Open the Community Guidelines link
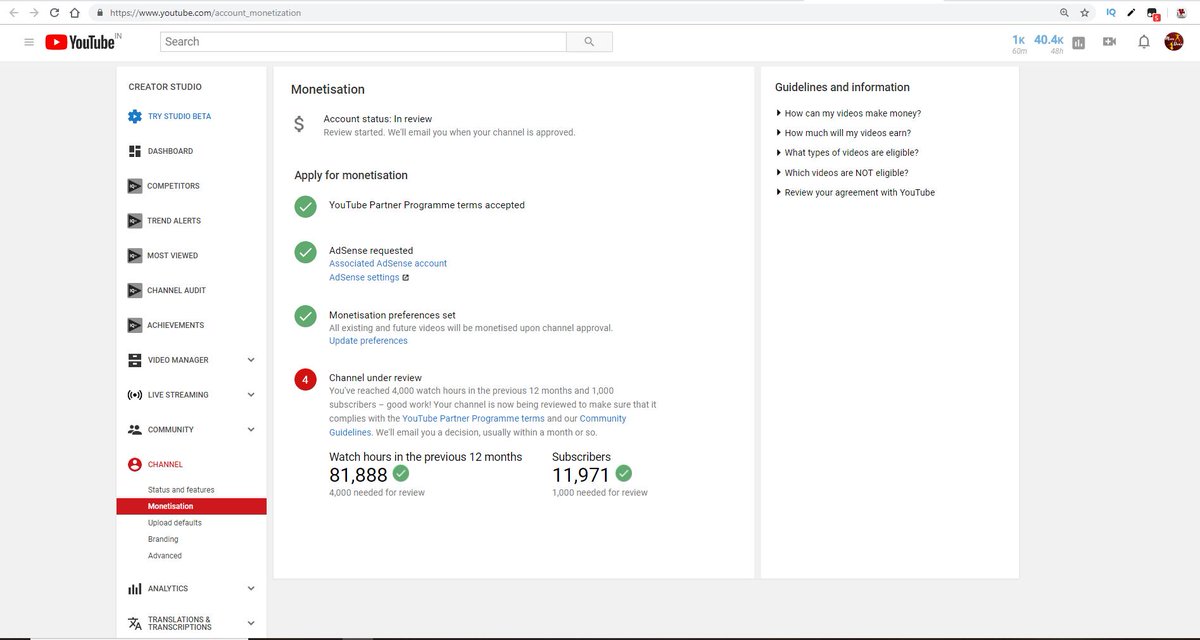This screenshot has height=640, width=1200. click(478, 426)
